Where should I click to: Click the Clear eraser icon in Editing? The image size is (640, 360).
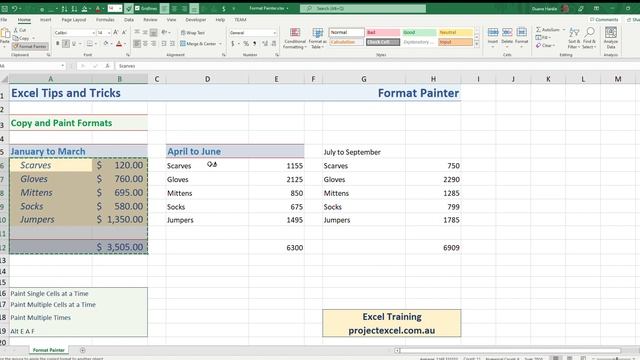[x=538, y=45]
